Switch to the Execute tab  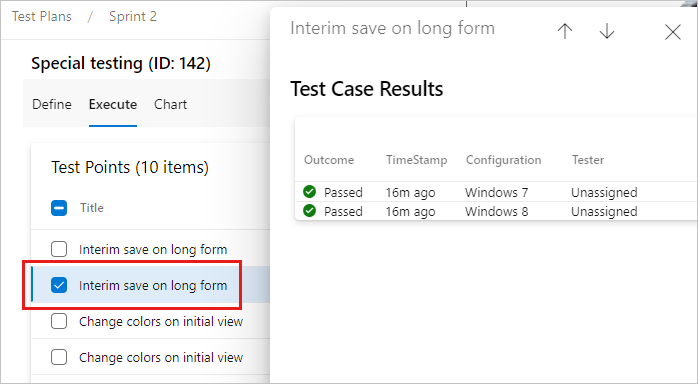pos(113,104)
